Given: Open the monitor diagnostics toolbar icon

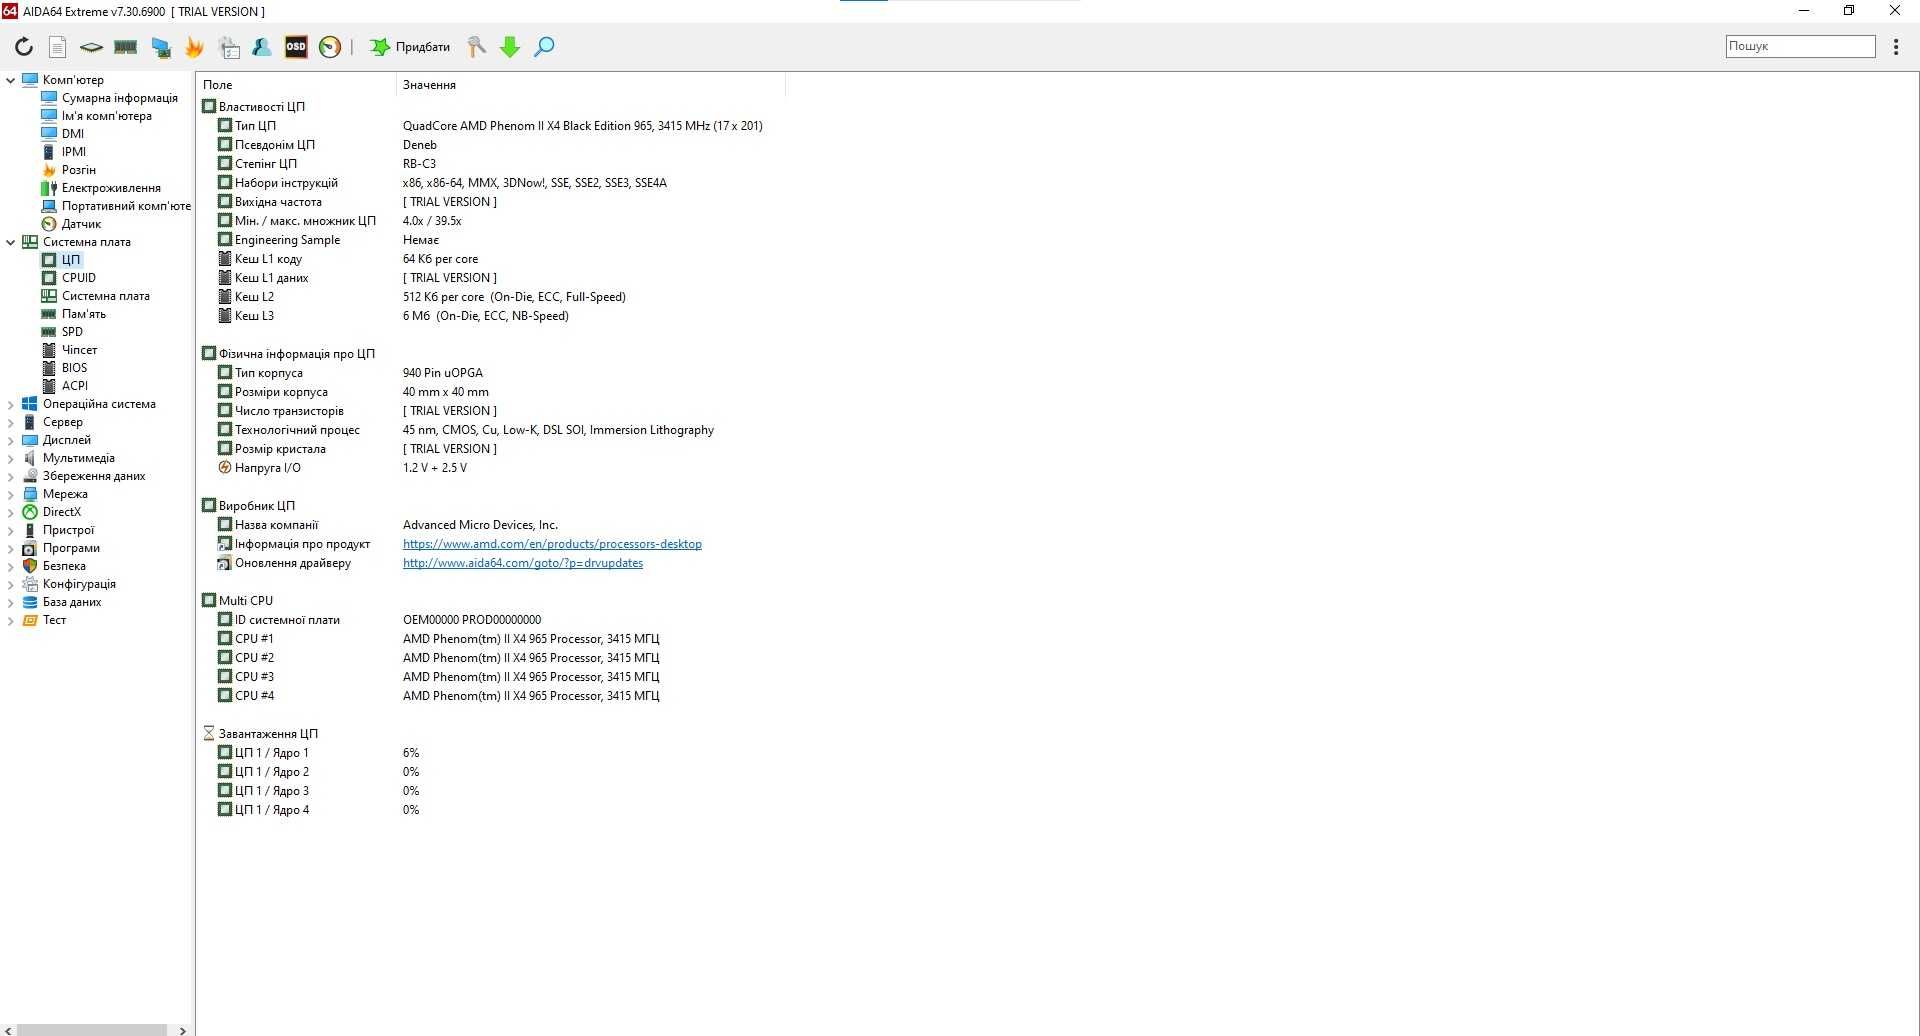Looking at the screenshot, I should click(161, 46).
